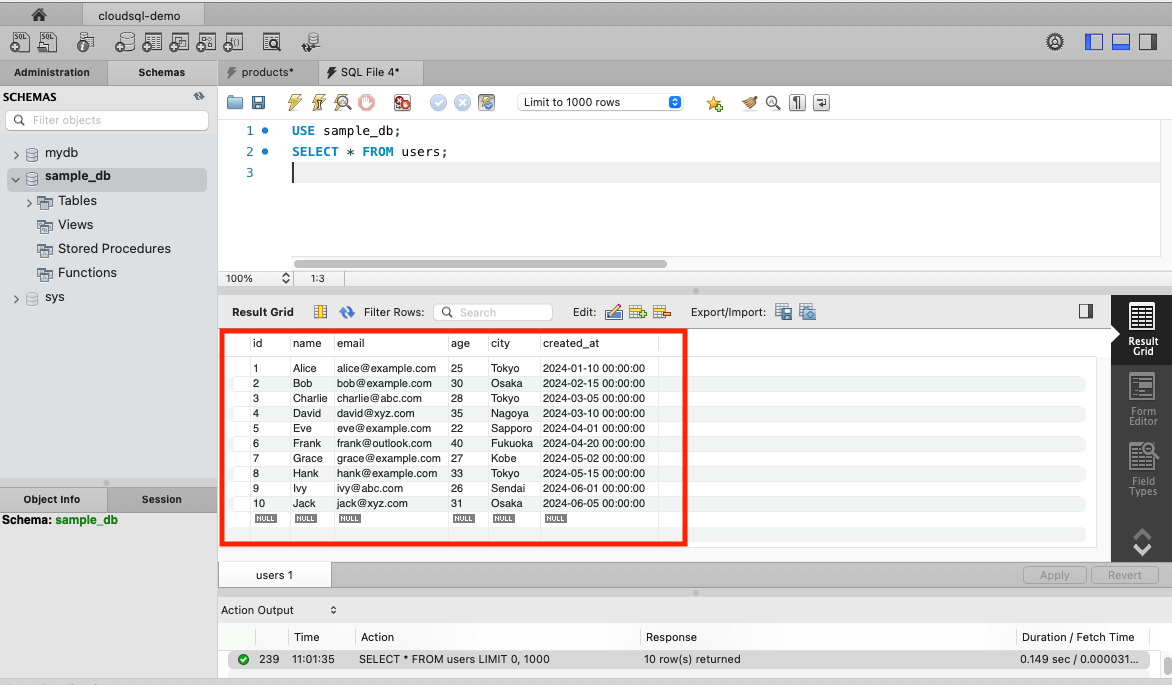Save the SQL script to file
The width and height of the screenshot is (1172, 685).
[259, 102]
